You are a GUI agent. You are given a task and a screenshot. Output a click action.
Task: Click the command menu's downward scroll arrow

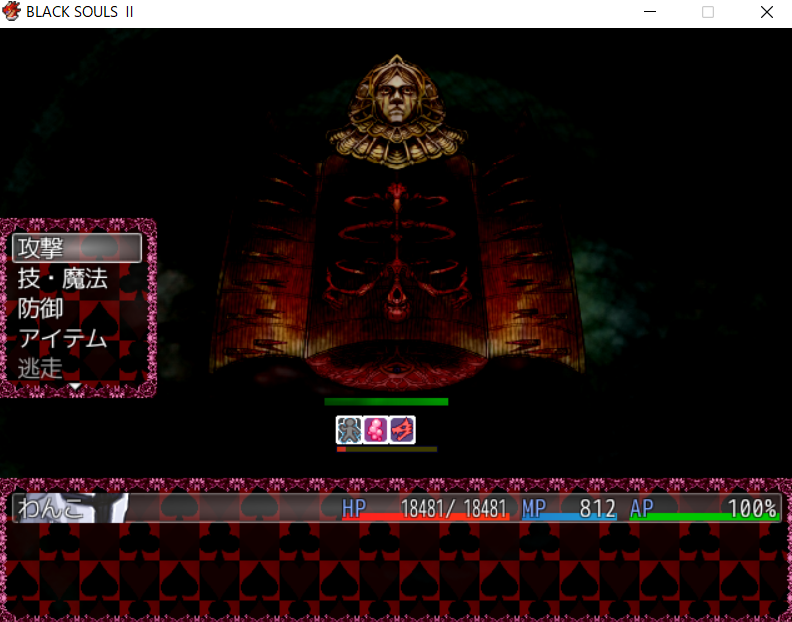click(75, 387)
